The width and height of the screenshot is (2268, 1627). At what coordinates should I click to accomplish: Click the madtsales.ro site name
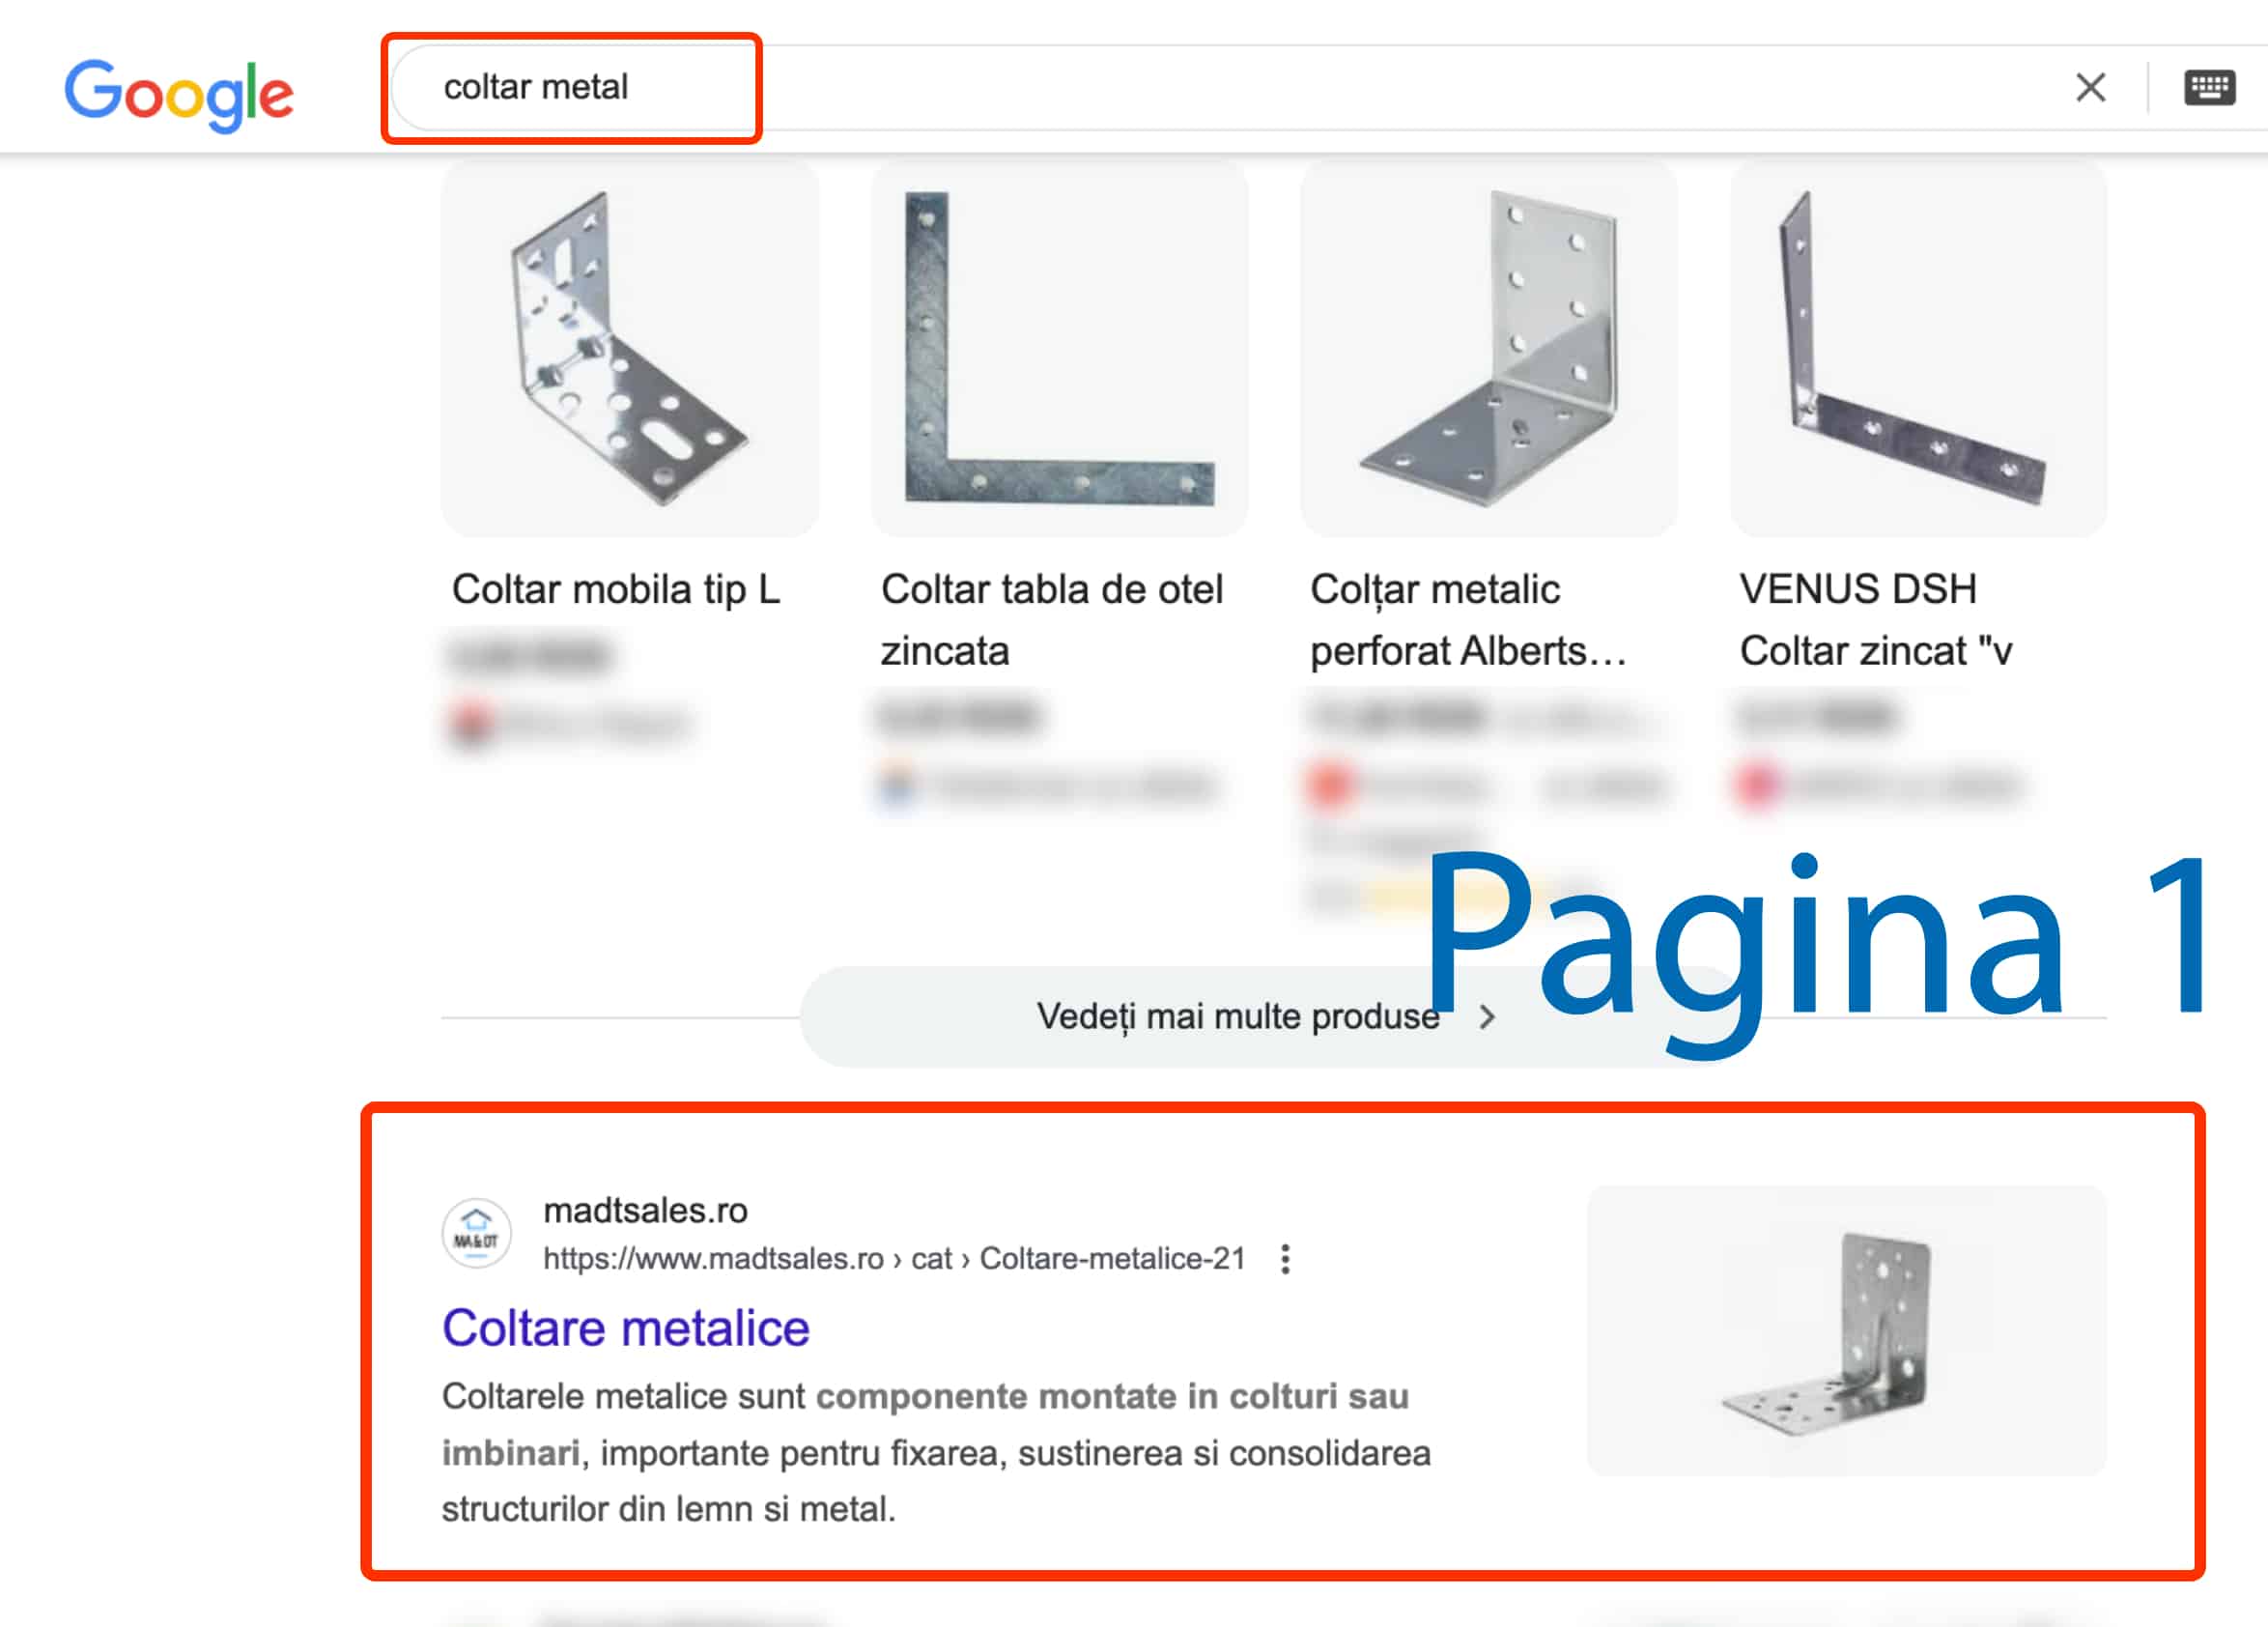645,1211
